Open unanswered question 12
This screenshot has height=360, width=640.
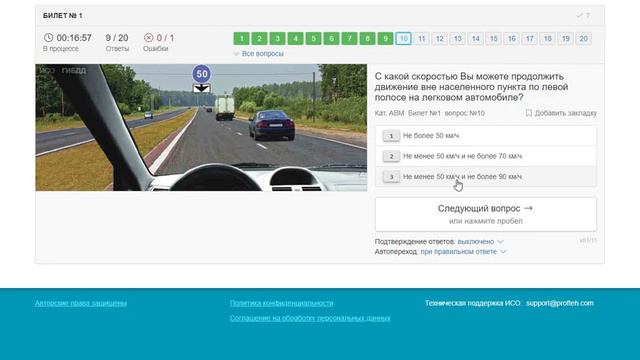point(439,39)
